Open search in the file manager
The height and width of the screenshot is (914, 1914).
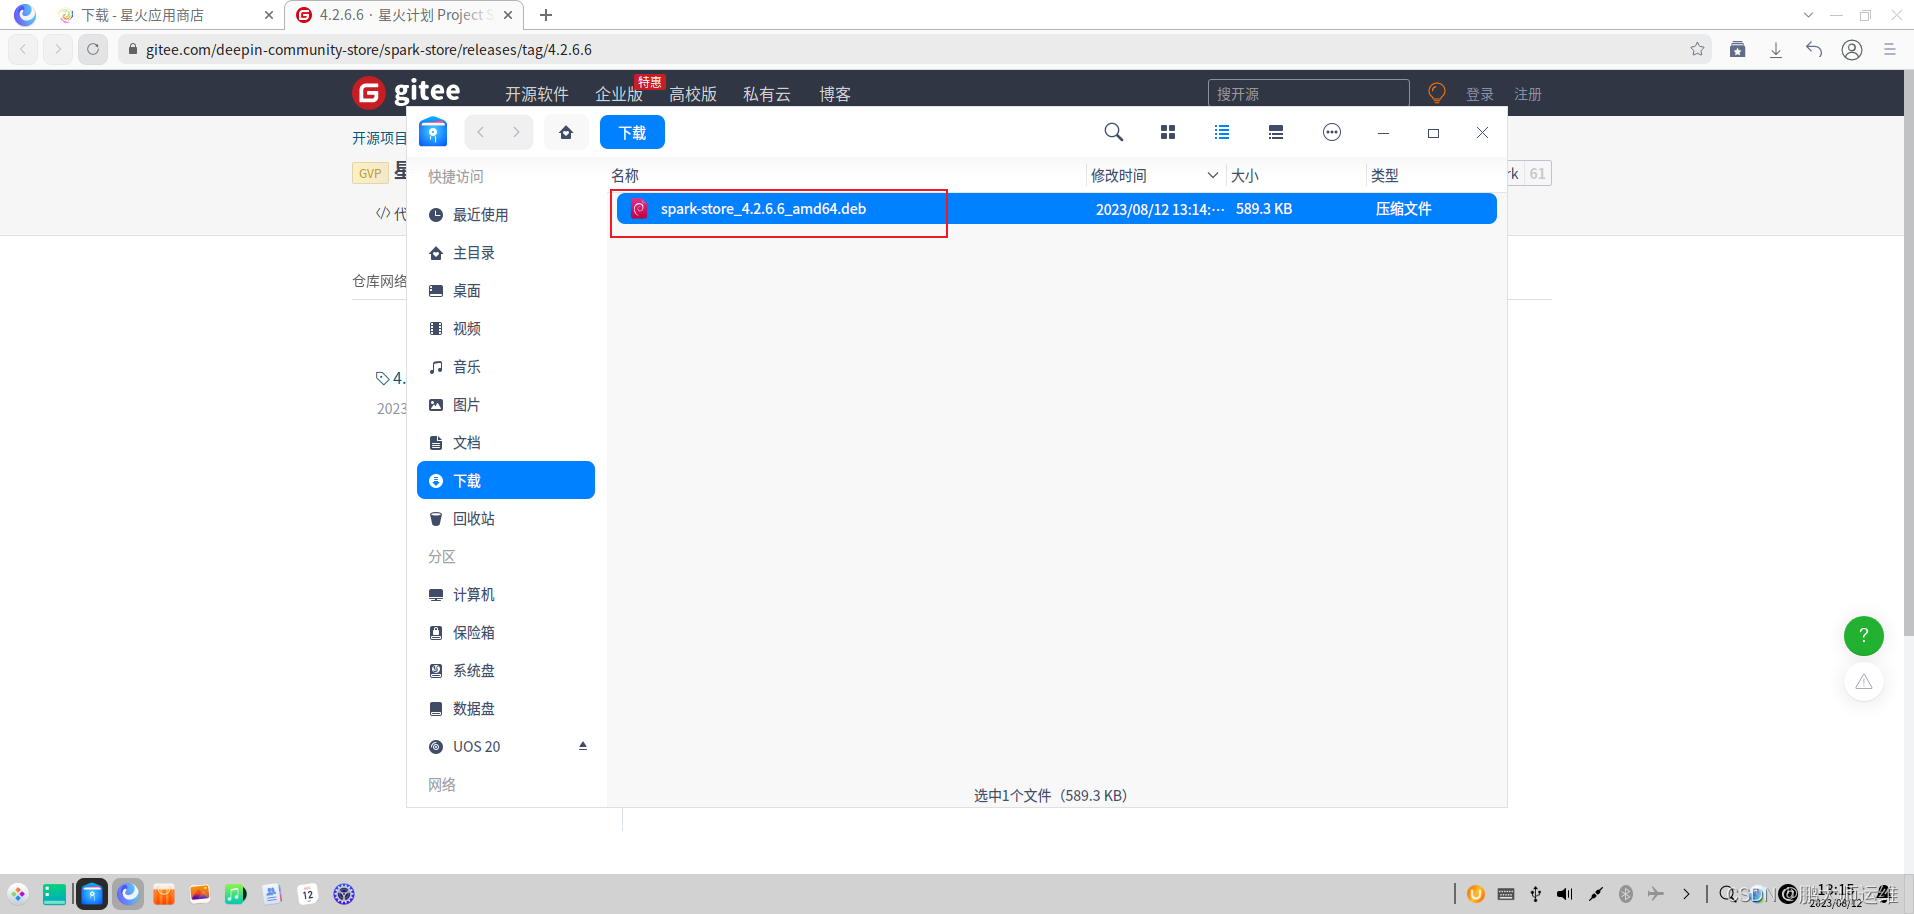[x=1113, y=132]
